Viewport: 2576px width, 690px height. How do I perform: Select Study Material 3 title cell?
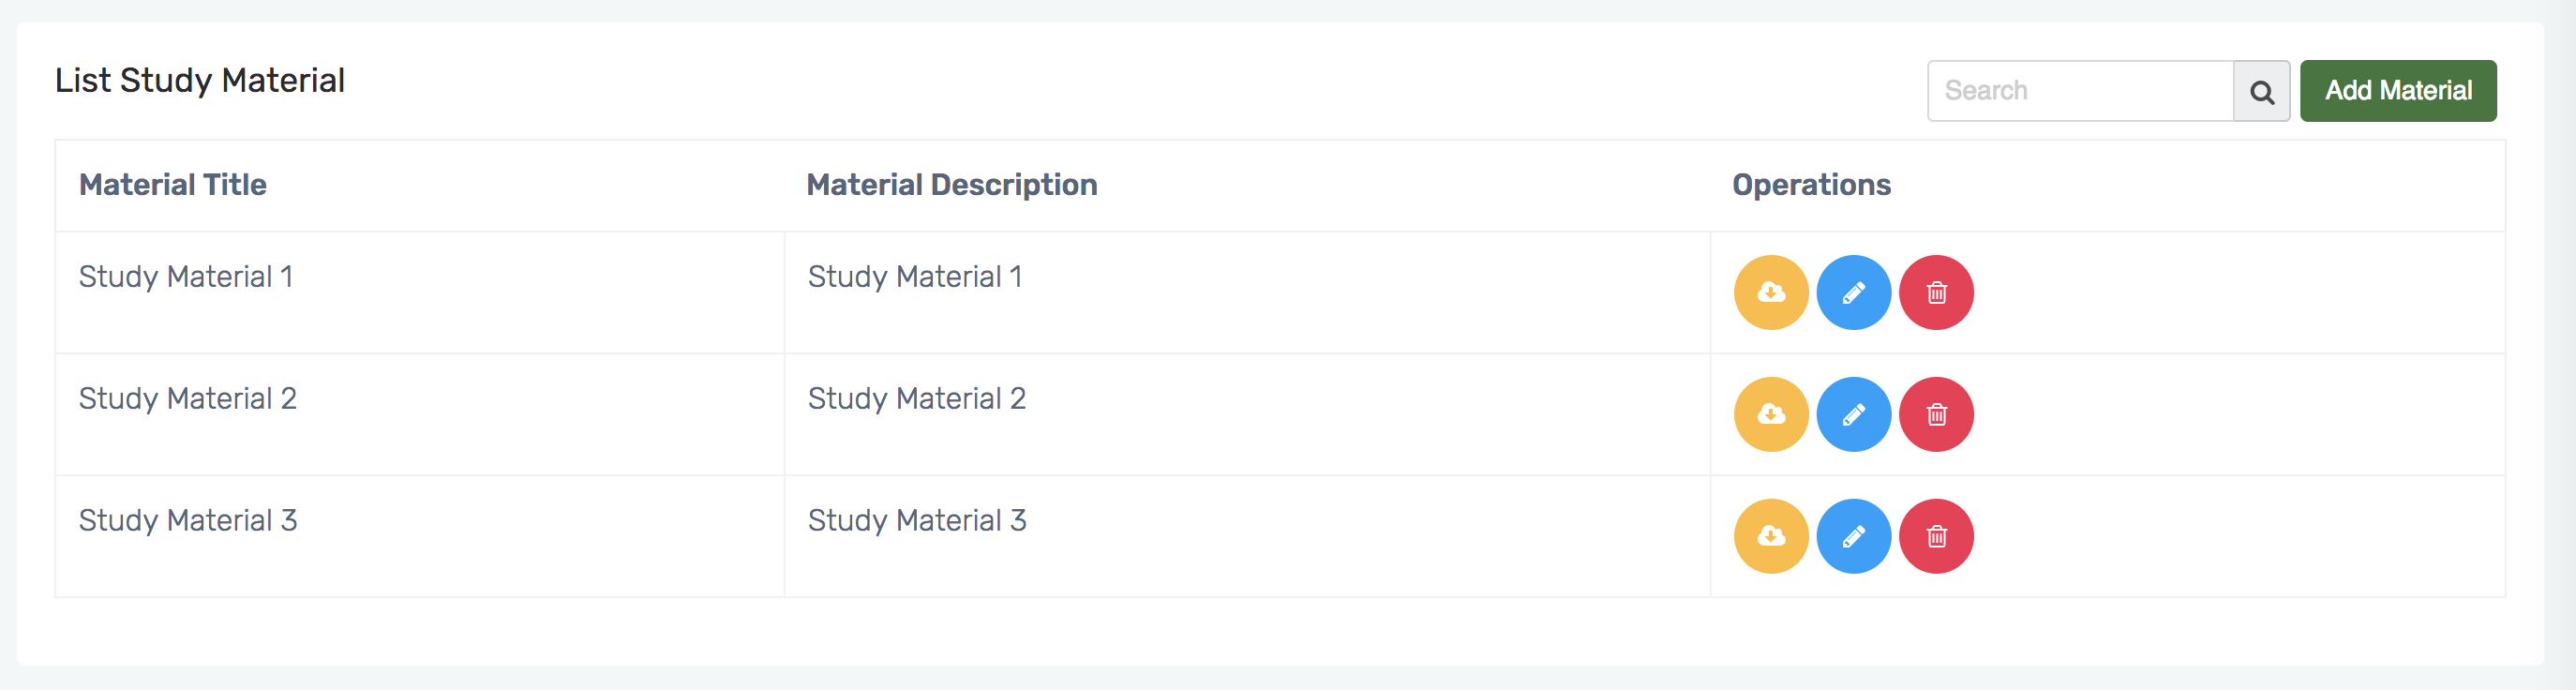pyautogui.click(x=188, y=521)
